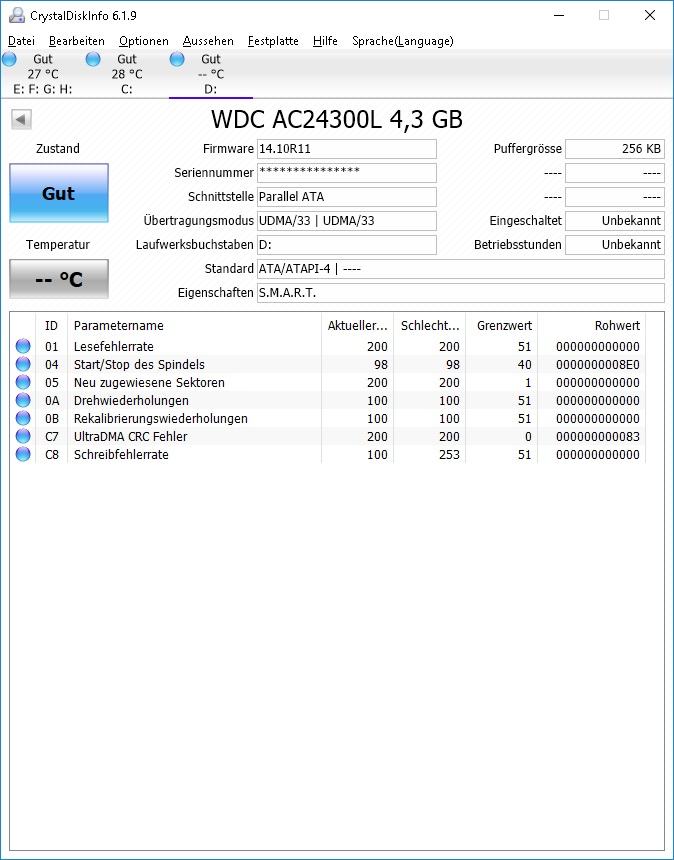This screenshot has height=860, width=674.
Task: Click status orb for Lesefehlerrate row
Action: pyautogui.click(x=23, y=346)
